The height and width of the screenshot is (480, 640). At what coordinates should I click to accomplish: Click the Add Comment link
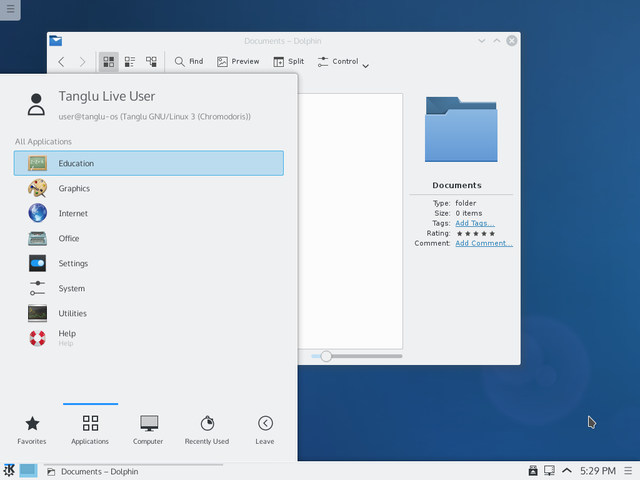(484, 243)
